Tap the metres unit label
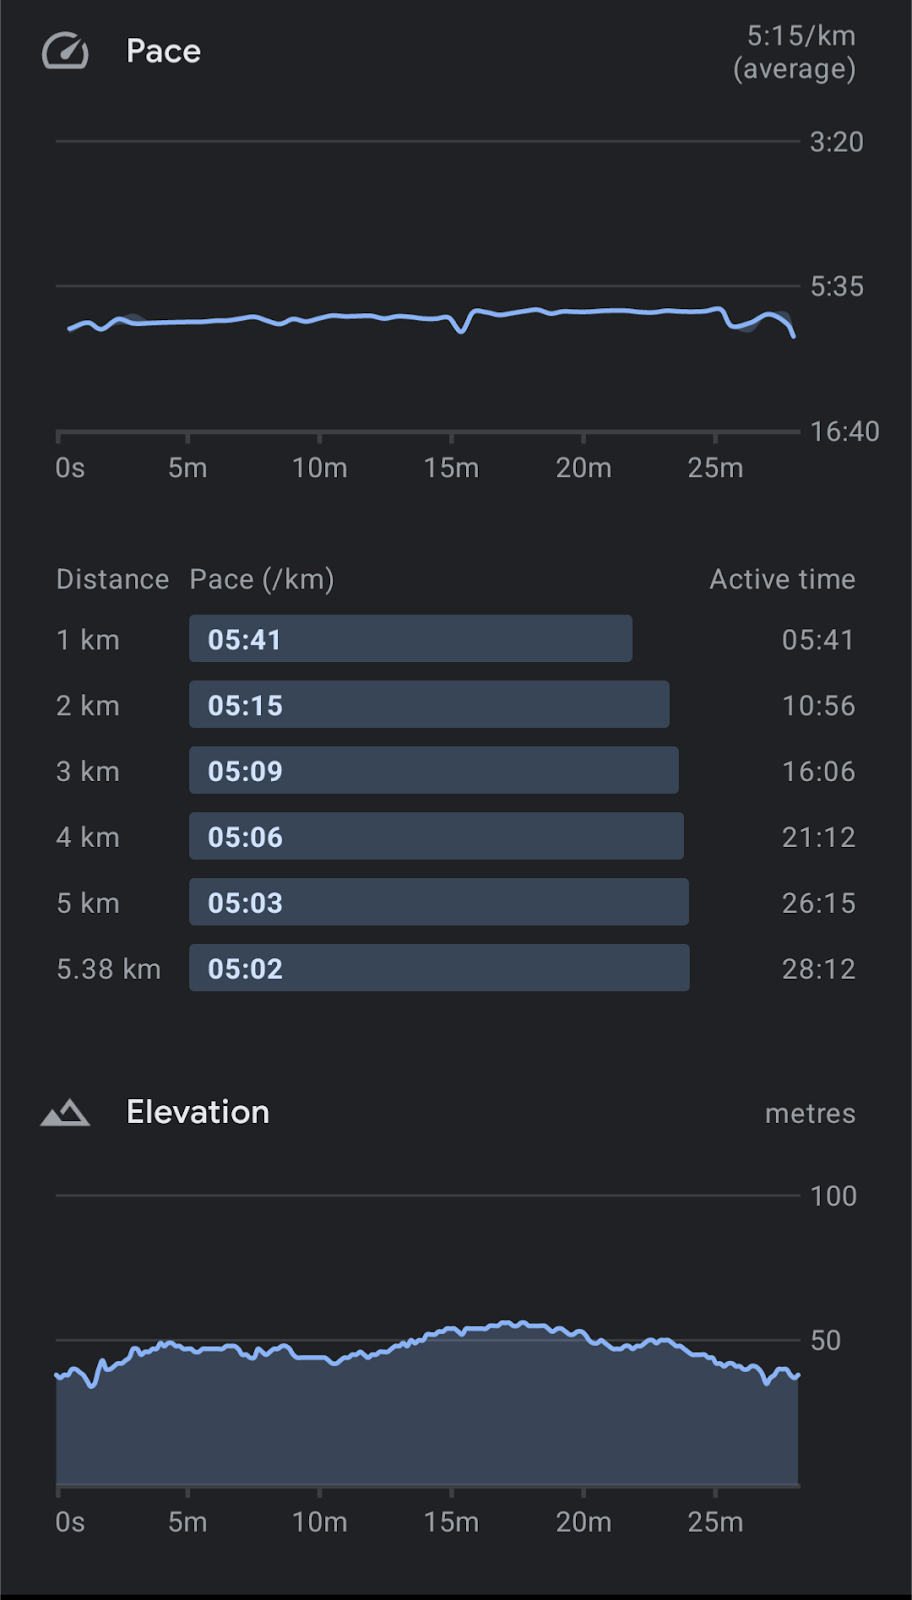 coord(810,1114)
